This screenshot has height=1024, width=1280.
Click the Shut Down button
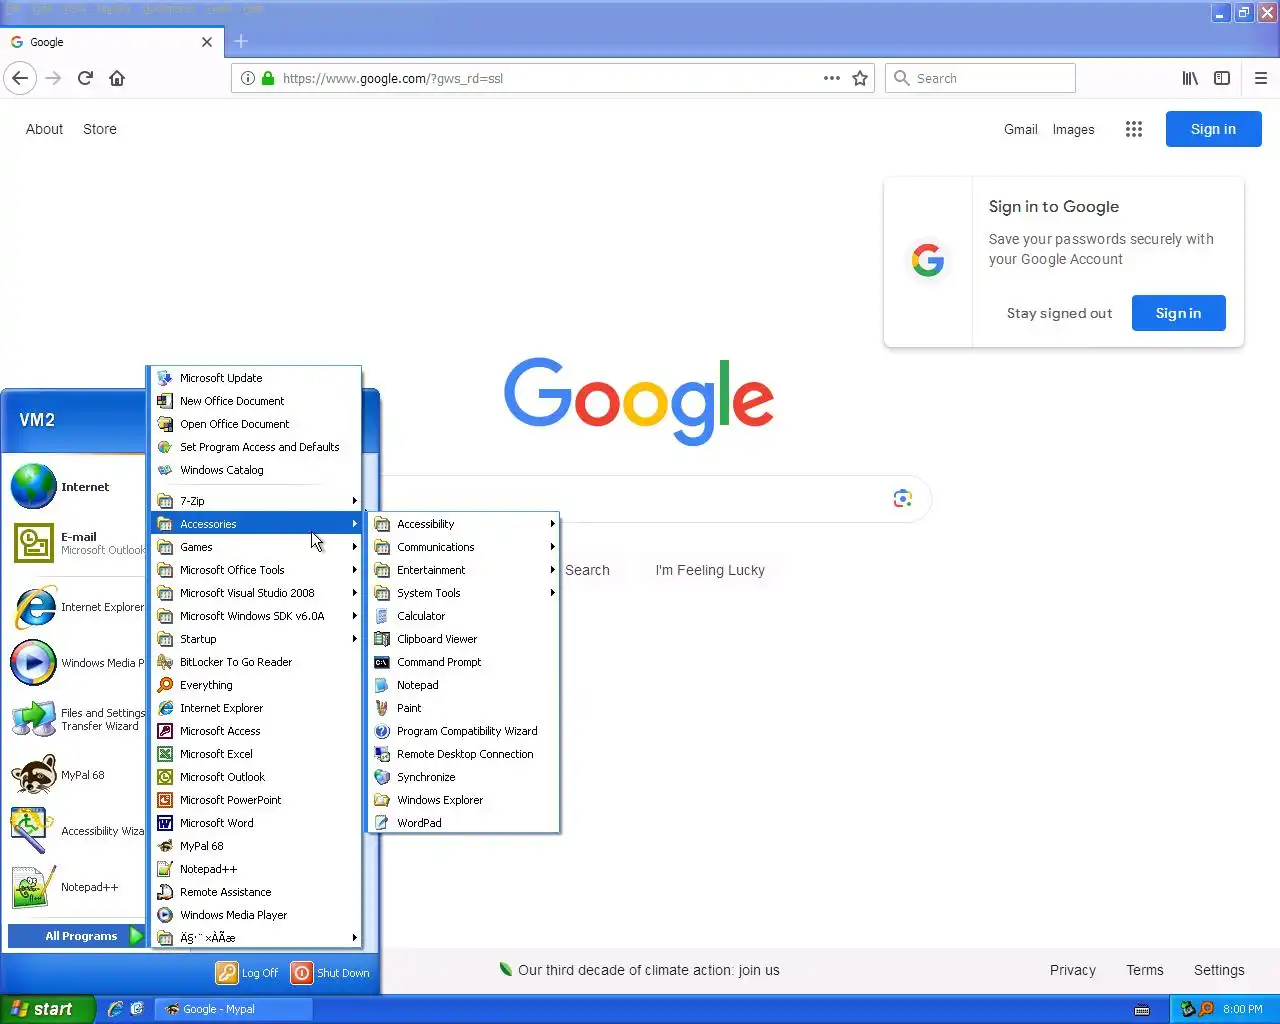tap(331, 973)
